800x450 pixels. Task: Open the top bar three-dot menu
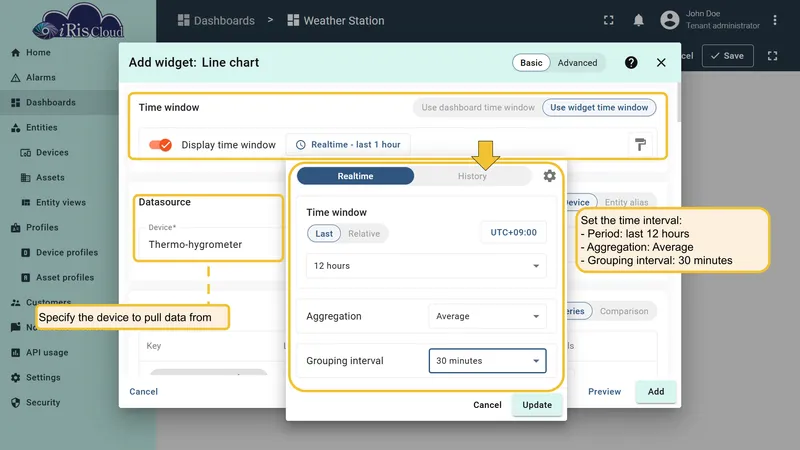(x=774, y=20)
